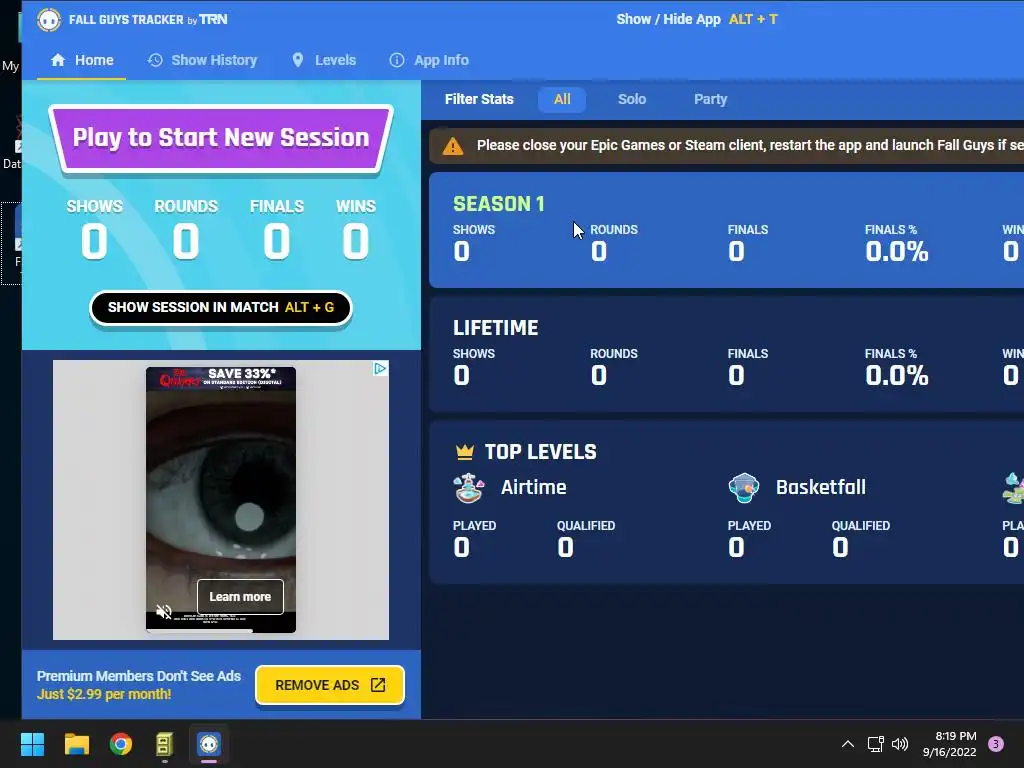This screenshot has width=1024, height=768.
Task: Open the taskbar clock and date
Action: pos(950,744)
